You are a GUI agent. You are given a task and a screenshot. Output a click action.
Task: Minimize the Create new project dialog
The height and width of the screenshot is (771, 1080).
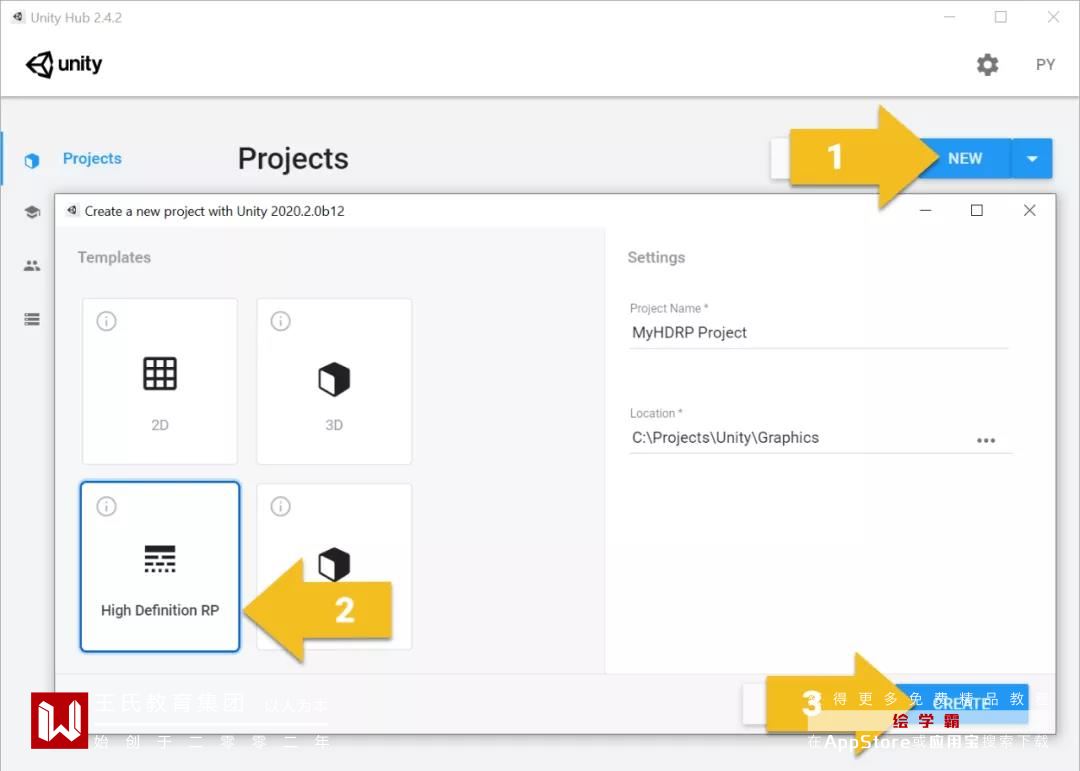tap(926, 210)
